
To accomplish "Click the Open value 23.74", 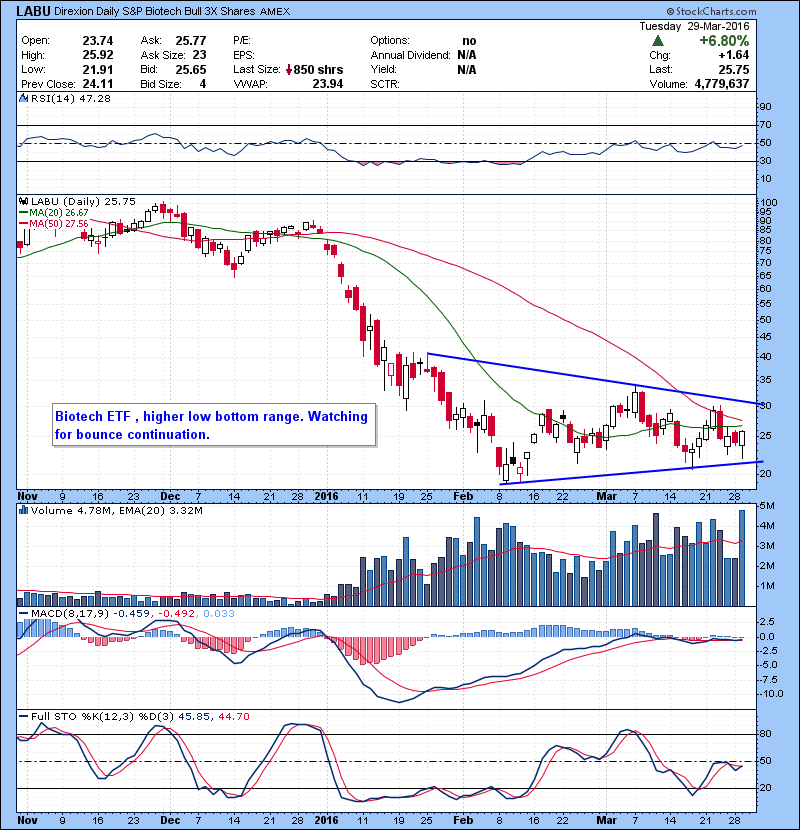I will click(97, 41).
